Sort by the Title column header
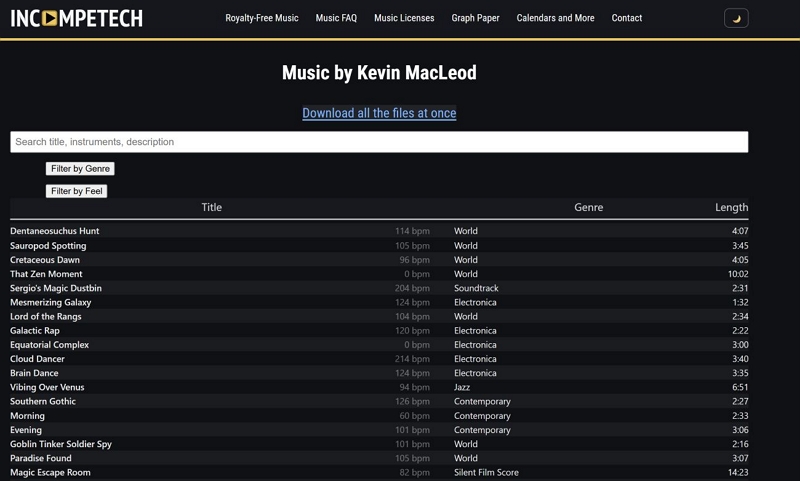The image size is (800, 481). 211,207
